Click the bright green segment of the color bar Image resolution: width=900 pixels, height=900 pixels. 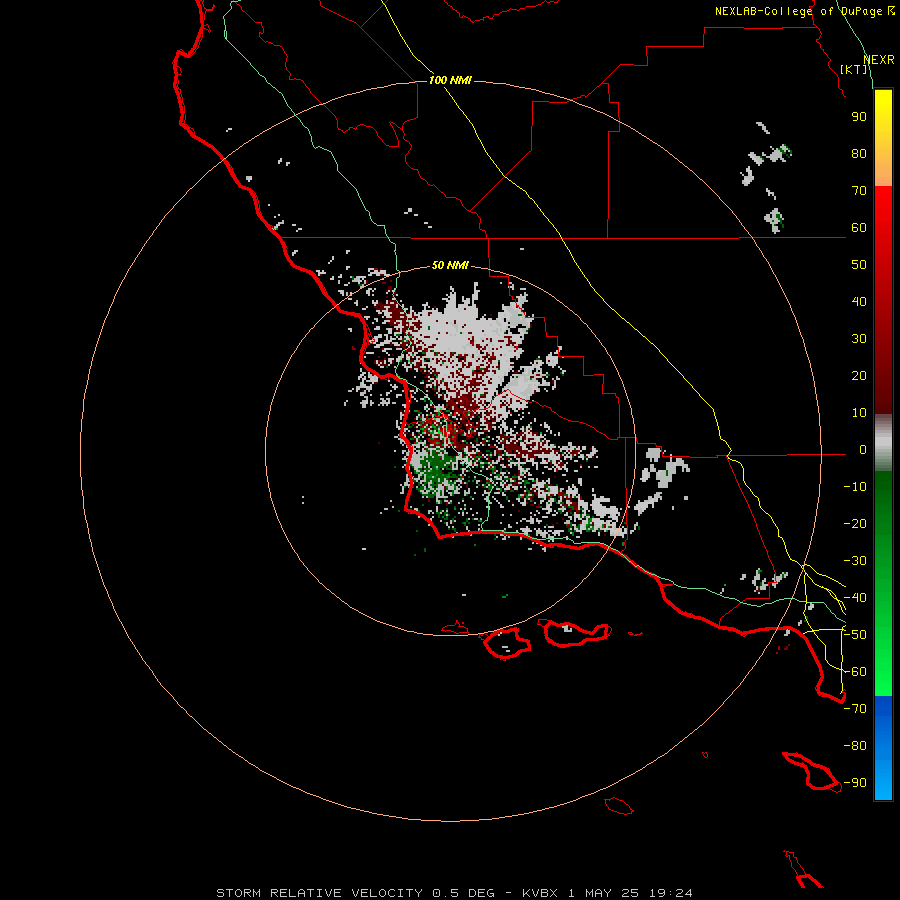(x=883, y=584)
